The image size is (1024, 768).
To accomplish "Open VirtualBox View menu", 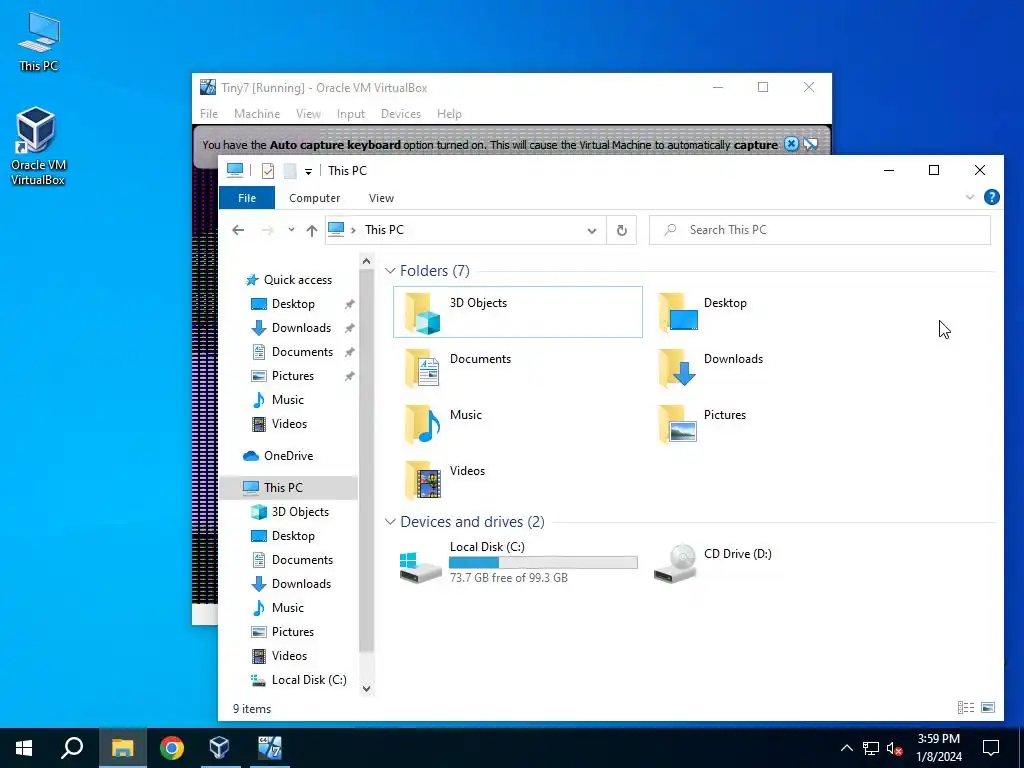I will pos(308,114).
